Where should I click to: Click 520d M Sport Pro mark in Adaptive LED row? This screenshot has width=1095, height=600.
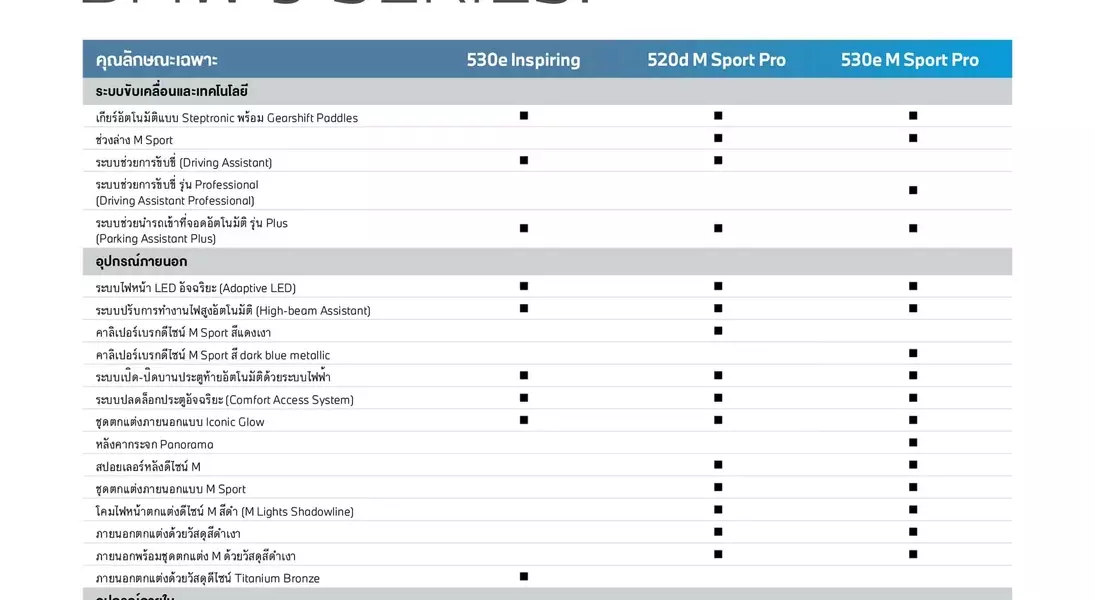[718, 286]
